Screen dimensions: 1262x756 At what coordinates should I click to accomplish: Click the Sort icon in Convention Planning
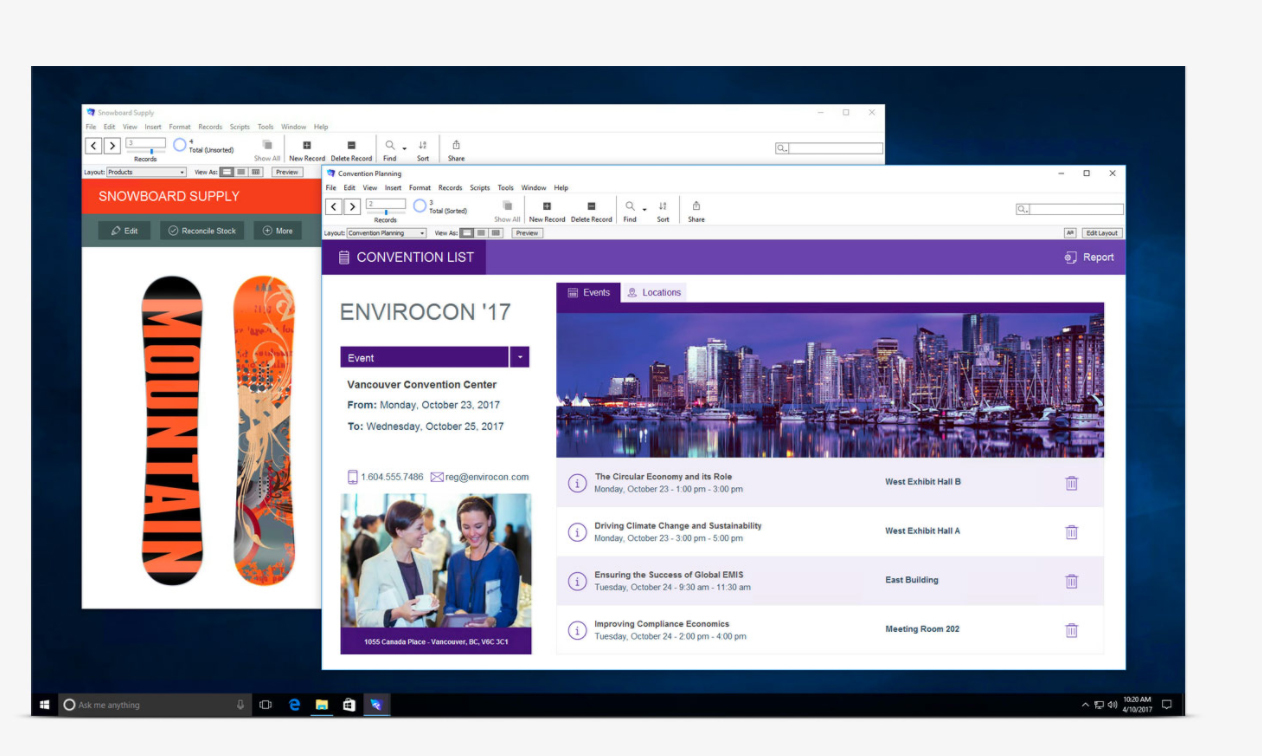pyautogui.click(x=662, y=206)
